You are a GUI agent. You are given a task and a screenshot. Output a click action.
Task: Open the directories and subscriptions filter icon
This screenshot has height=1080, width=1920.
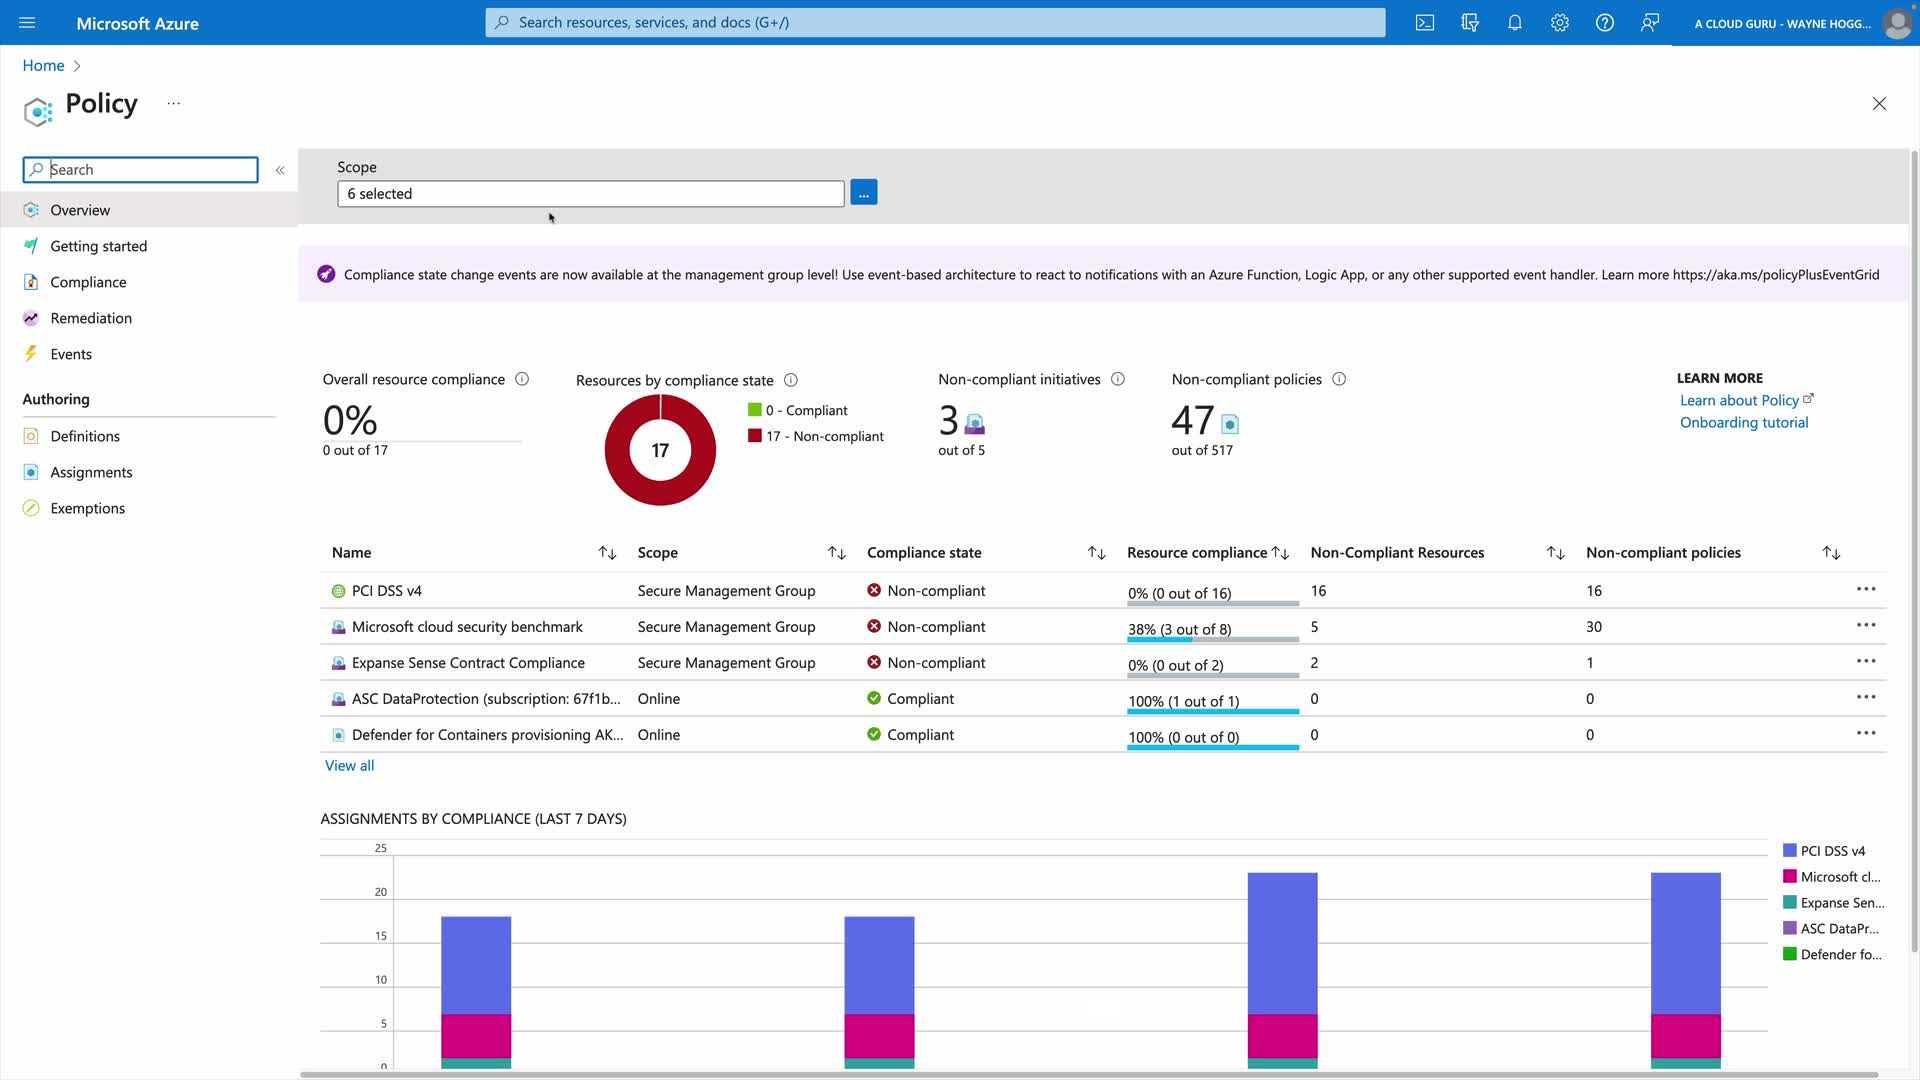[1469, 23]
